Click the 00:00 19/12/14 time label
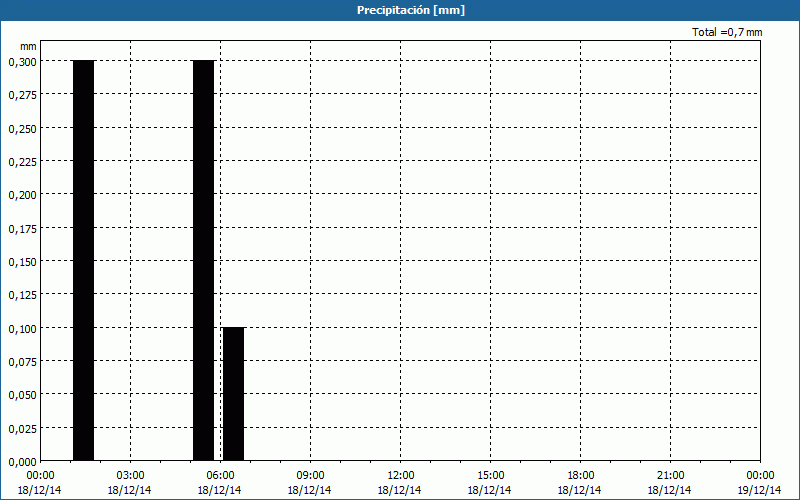The width and height of the screenshot is (800, 500). (760, 483)
